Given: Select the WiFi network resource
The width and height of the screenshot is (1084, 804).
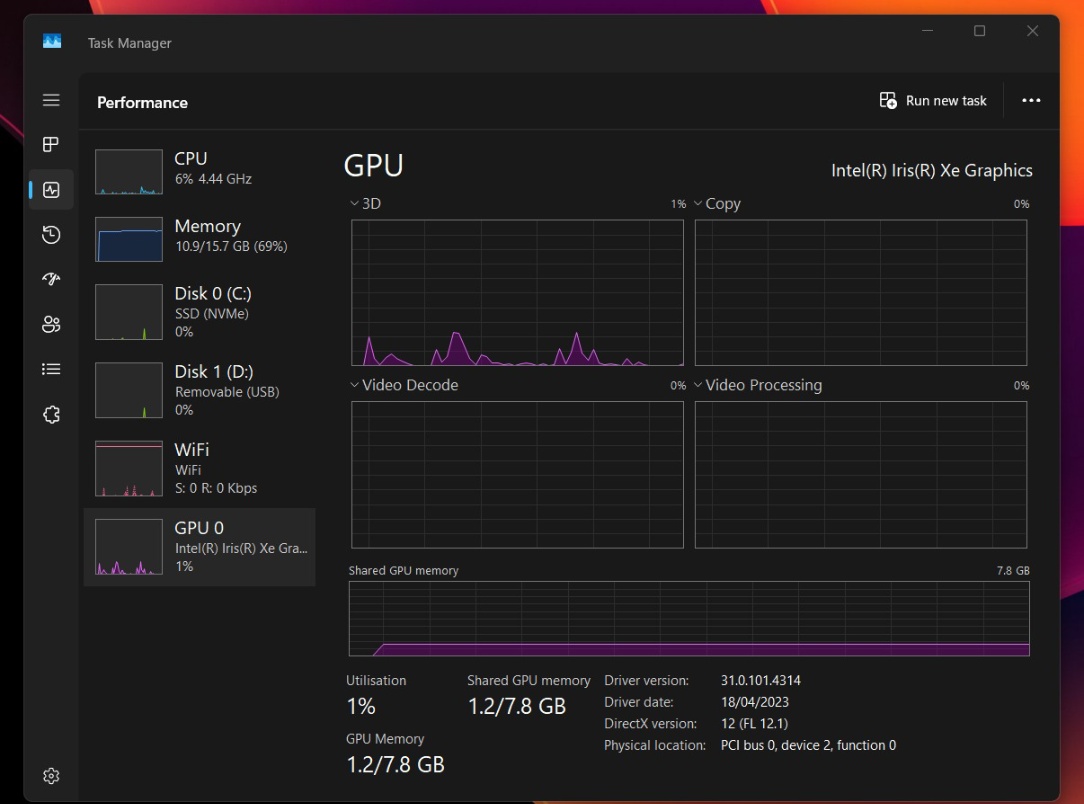Looking at the screenshot, I should pos(199,468).
